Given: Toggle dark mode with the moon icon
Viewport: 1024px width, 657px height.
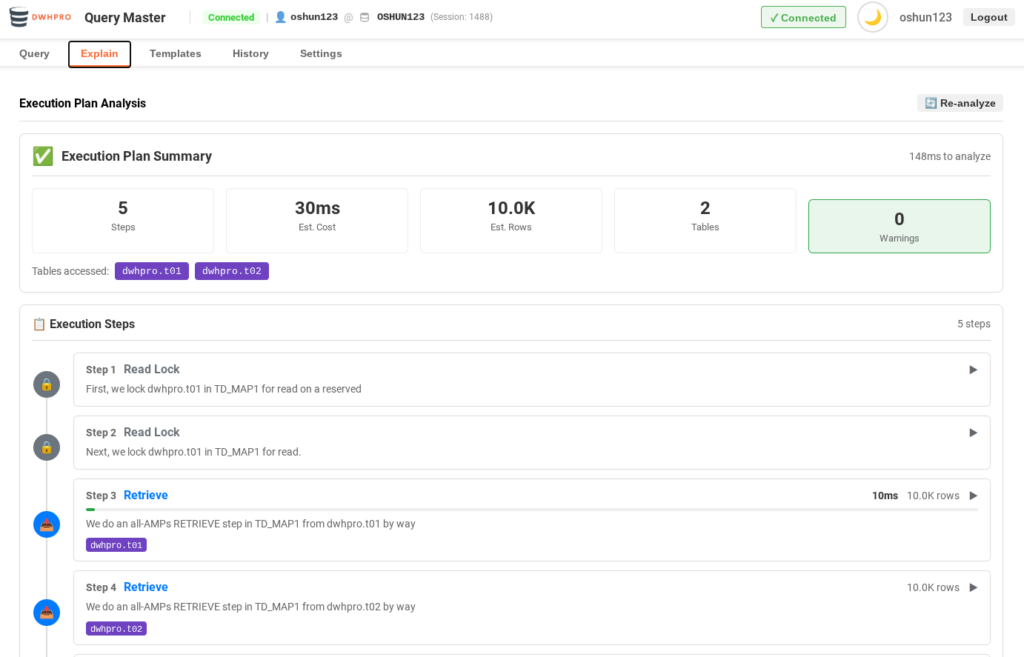Looking at the screenshot, I should [x=872, y=18].
